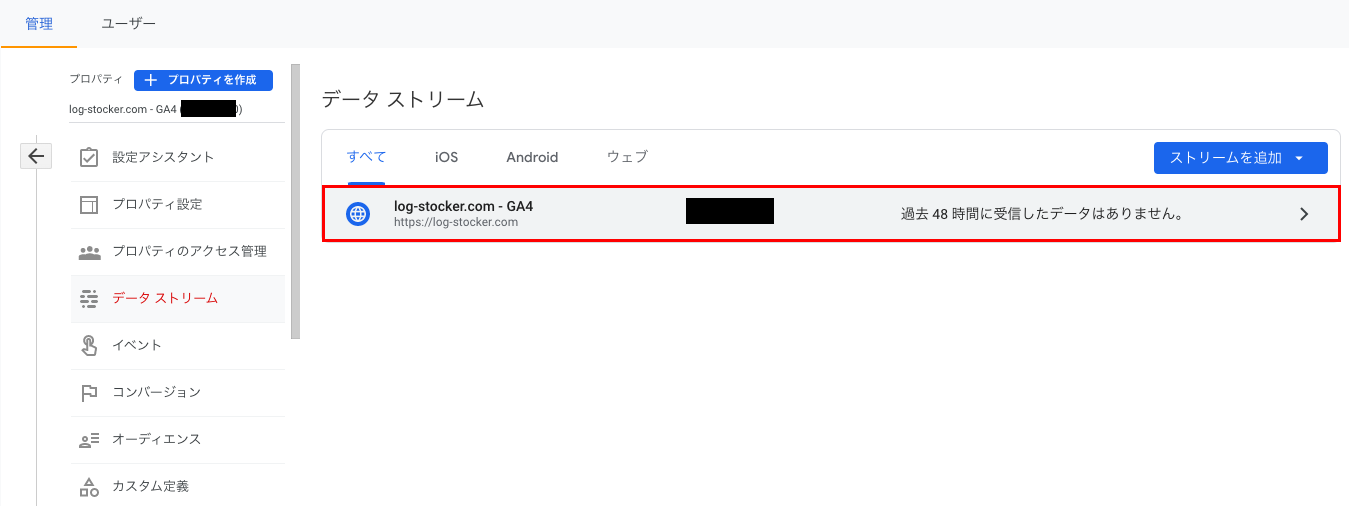Click the URL https://log-stocker.com
Viewport: 1349px width, 506px height.
(x=456, y=222)
